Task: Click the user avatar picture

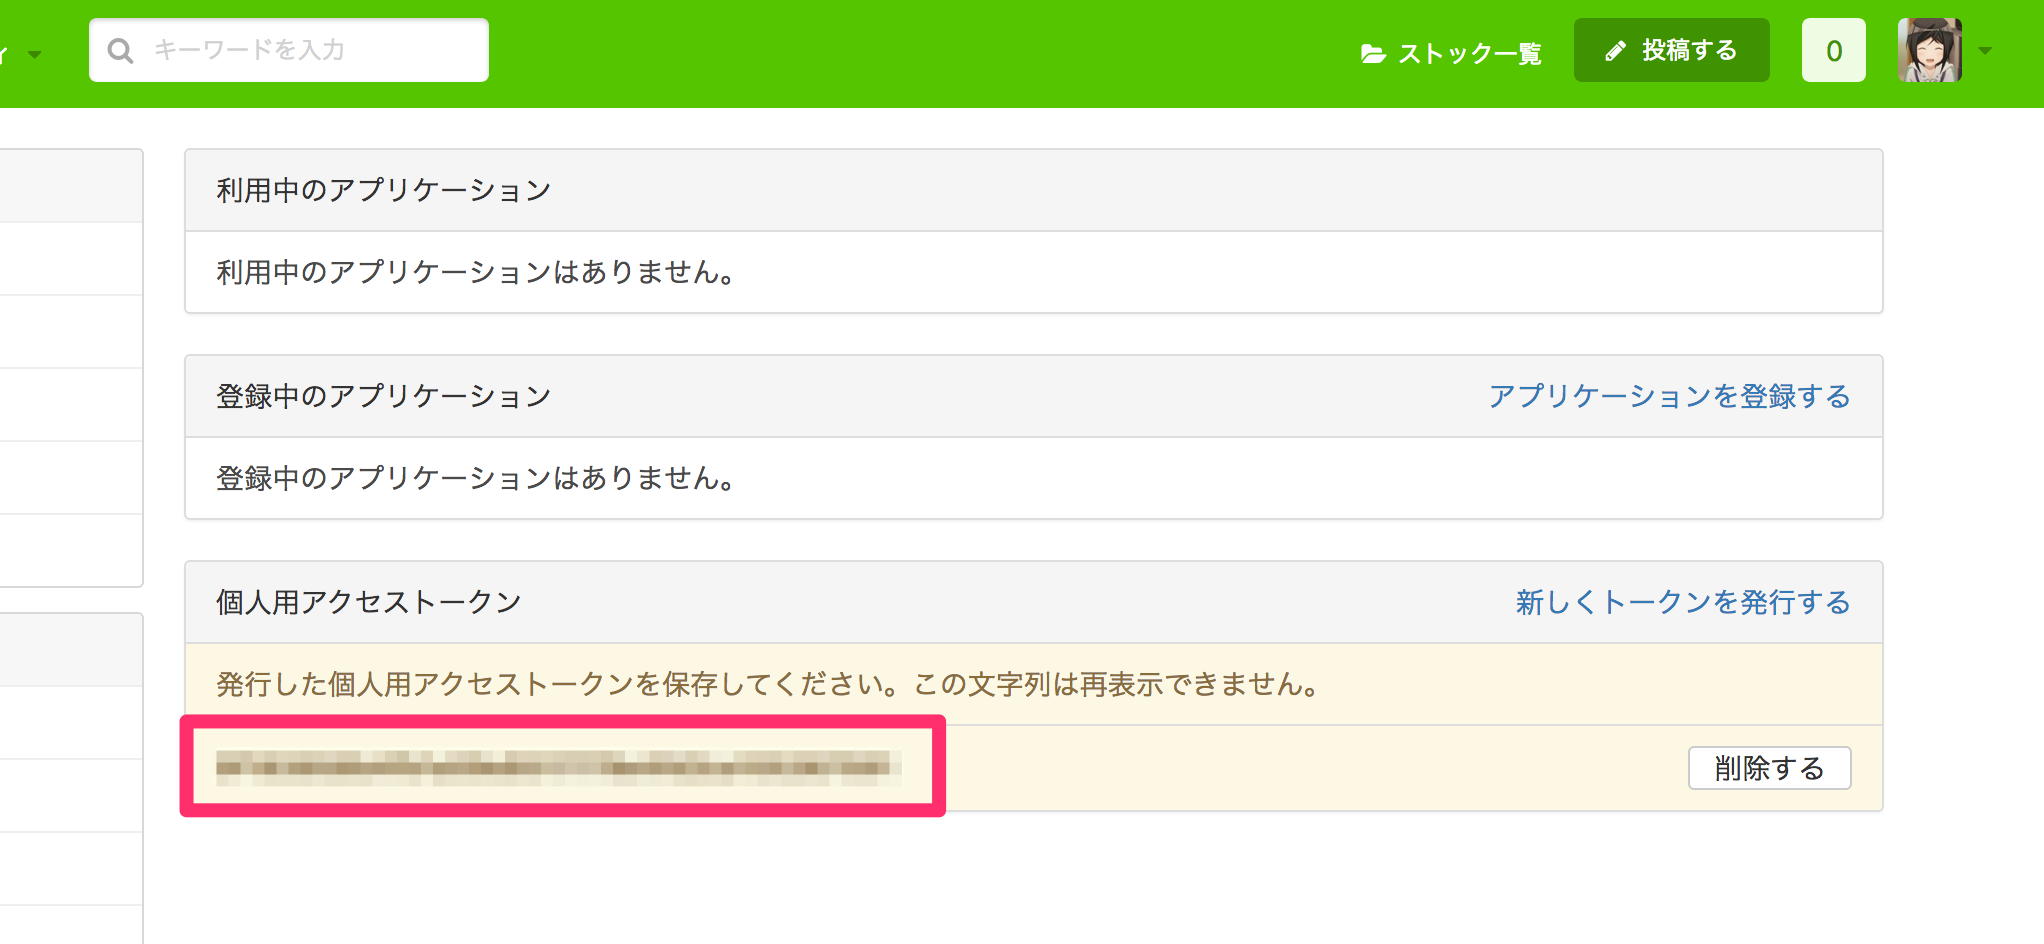Action: point(1930,50)
